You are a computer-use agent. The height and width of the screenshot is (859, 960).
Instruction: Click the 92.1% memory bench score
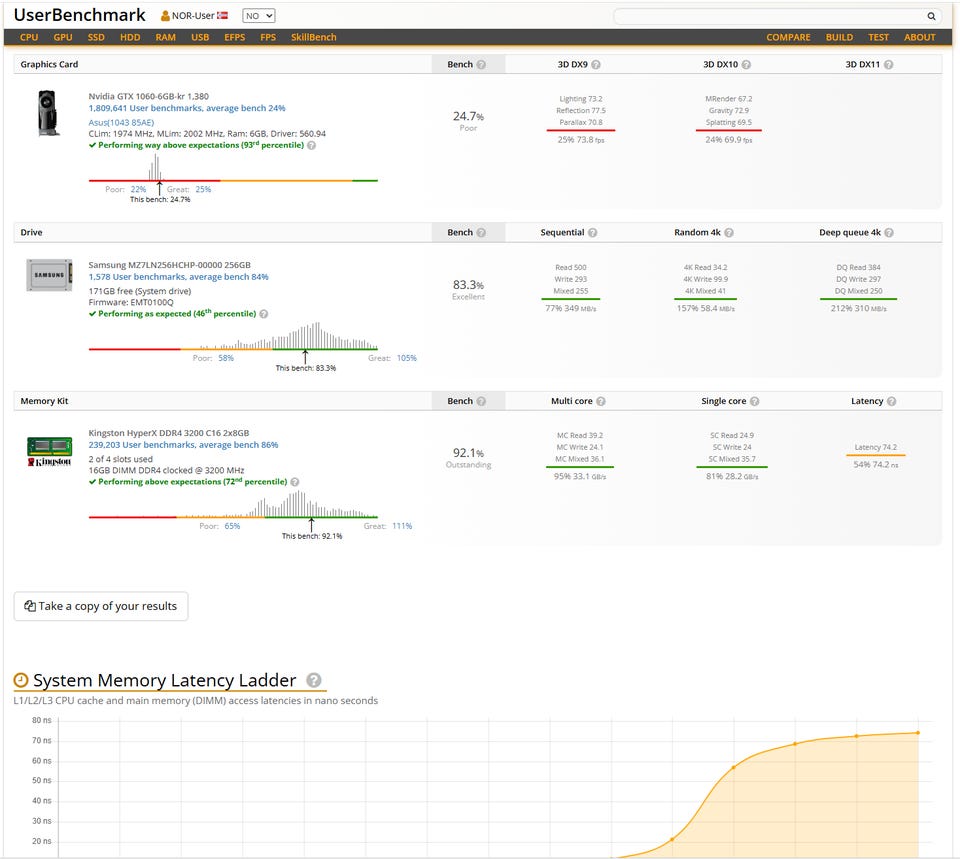coord(468,453)
